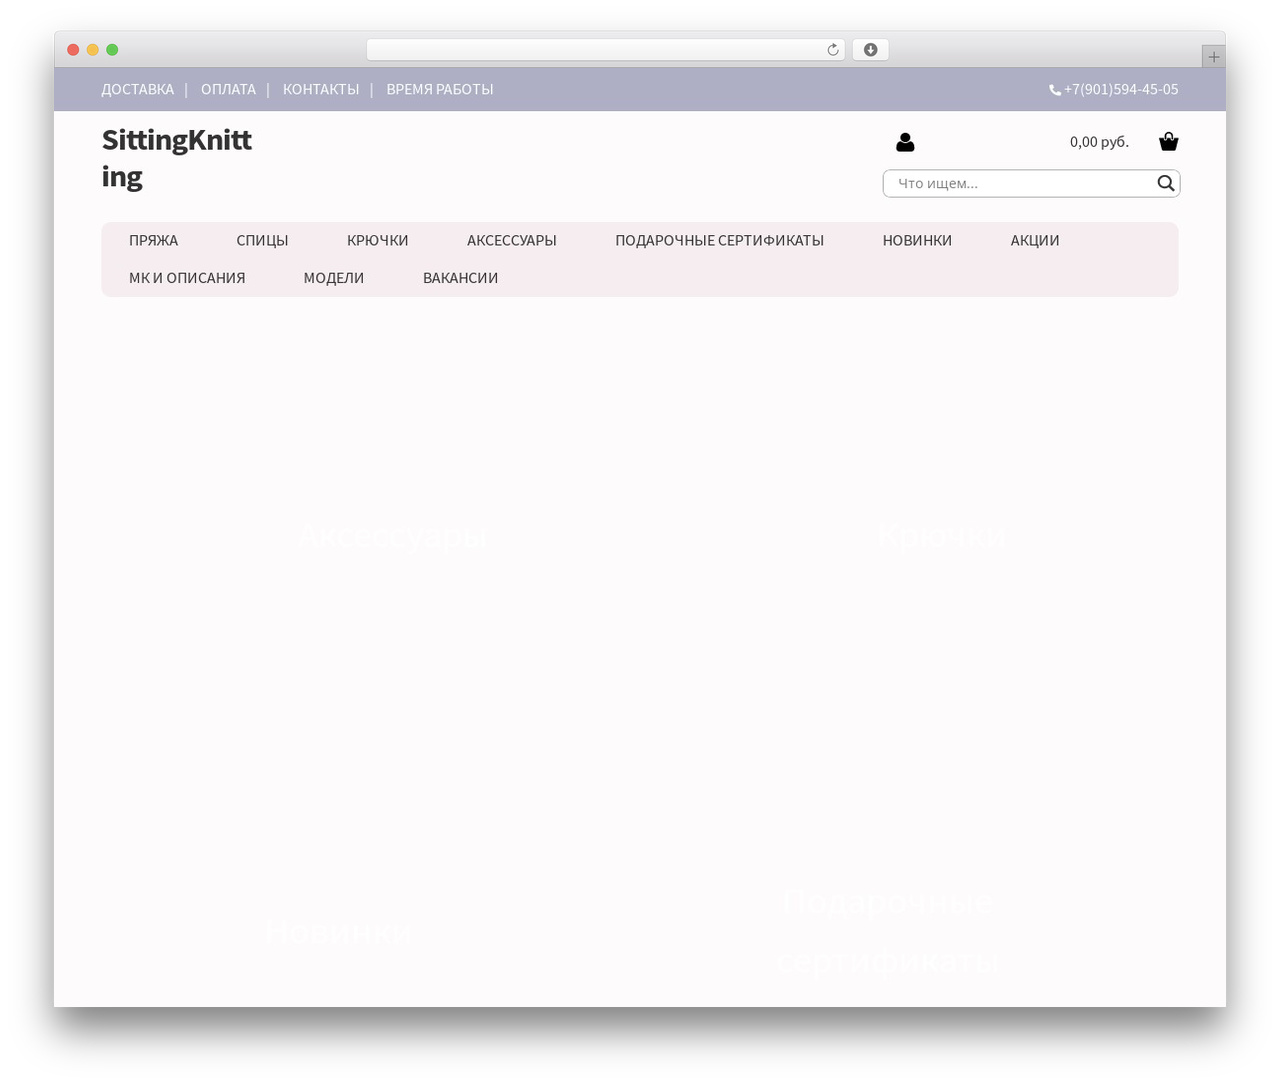Click the search magnifier icon

[1166, 183]
